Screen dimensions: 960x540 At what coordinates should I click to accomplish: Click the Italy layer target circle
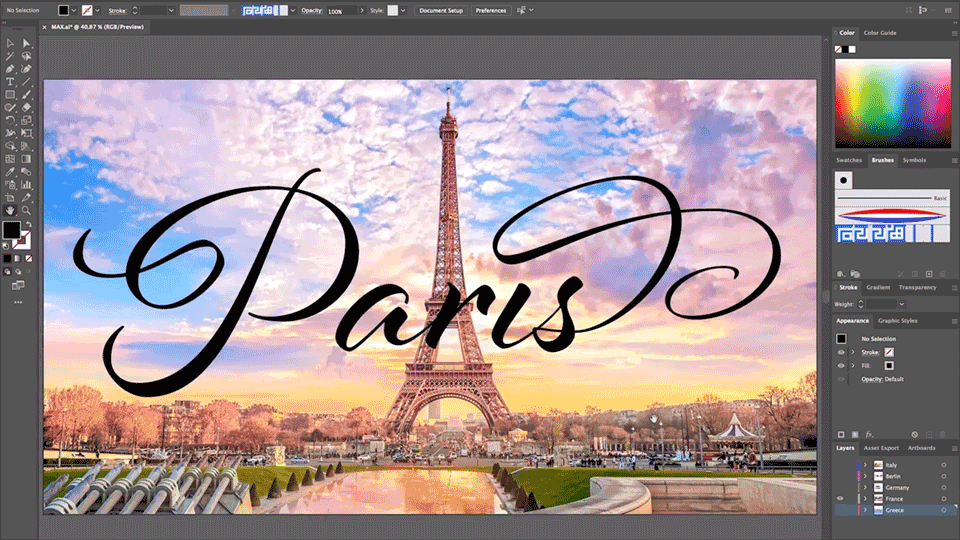(943, 465)
